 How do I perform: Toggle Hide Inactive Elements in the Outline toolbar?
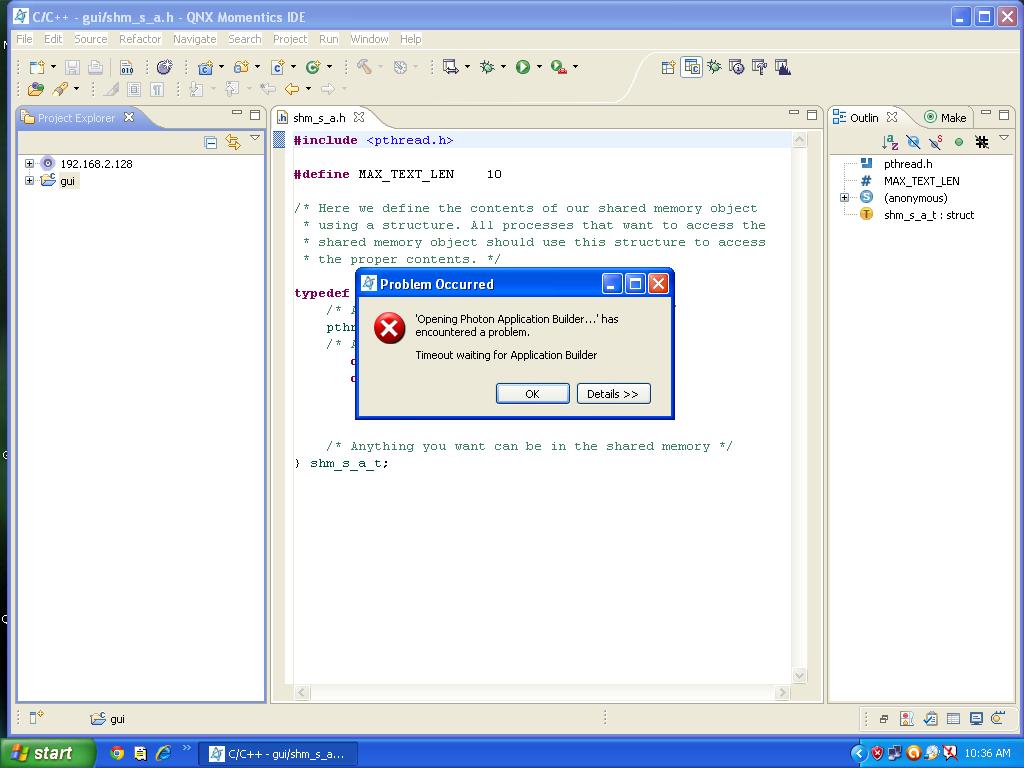[x=982, y=142]
